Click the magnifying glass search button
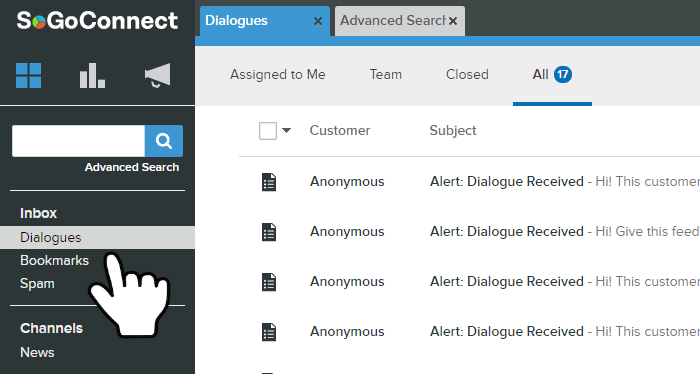This screenshot has width=700, height=374. pyautogui.click(x=164, y=141)
